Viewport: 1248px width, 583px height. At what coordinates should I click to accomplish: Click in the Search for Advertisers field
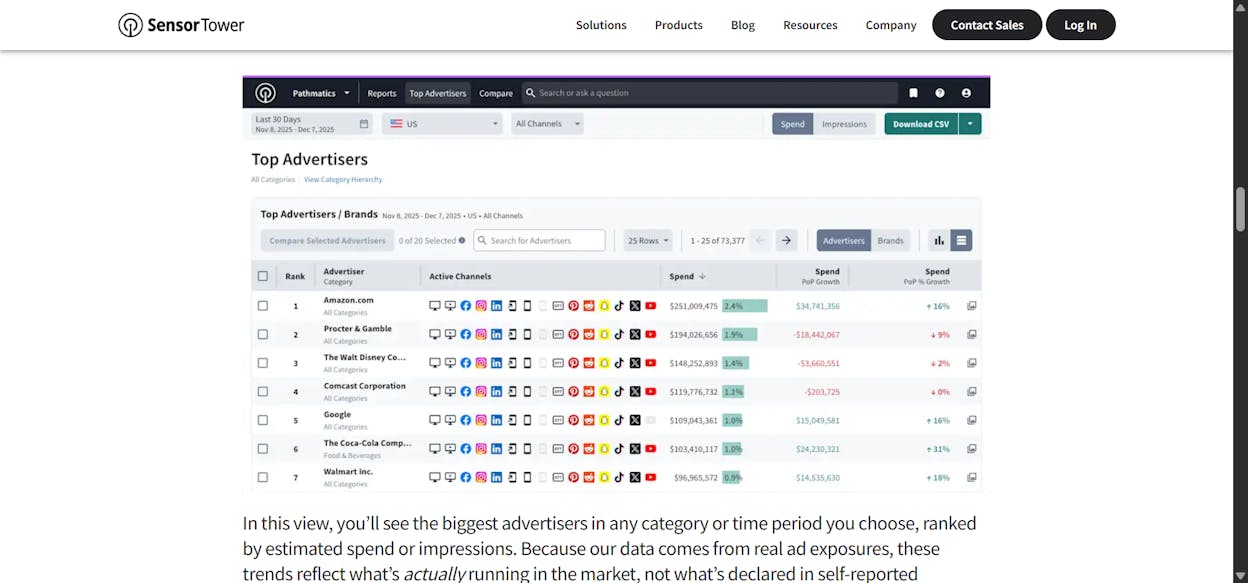point(539,240)
